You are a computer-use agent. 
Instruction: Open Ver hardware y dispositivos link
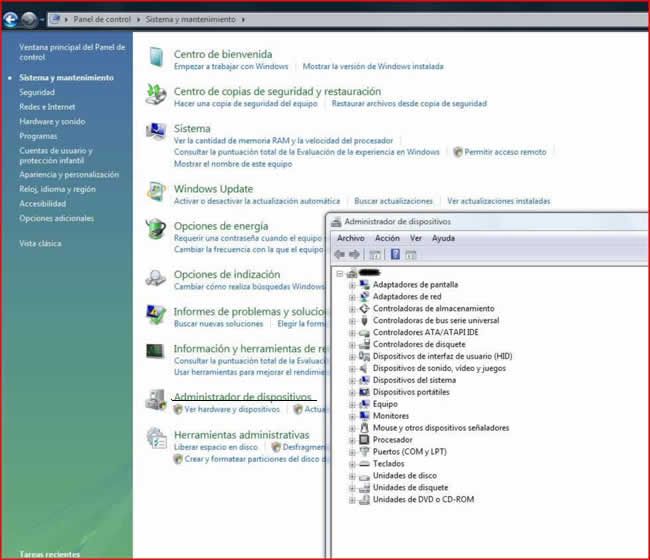[232, 410]
